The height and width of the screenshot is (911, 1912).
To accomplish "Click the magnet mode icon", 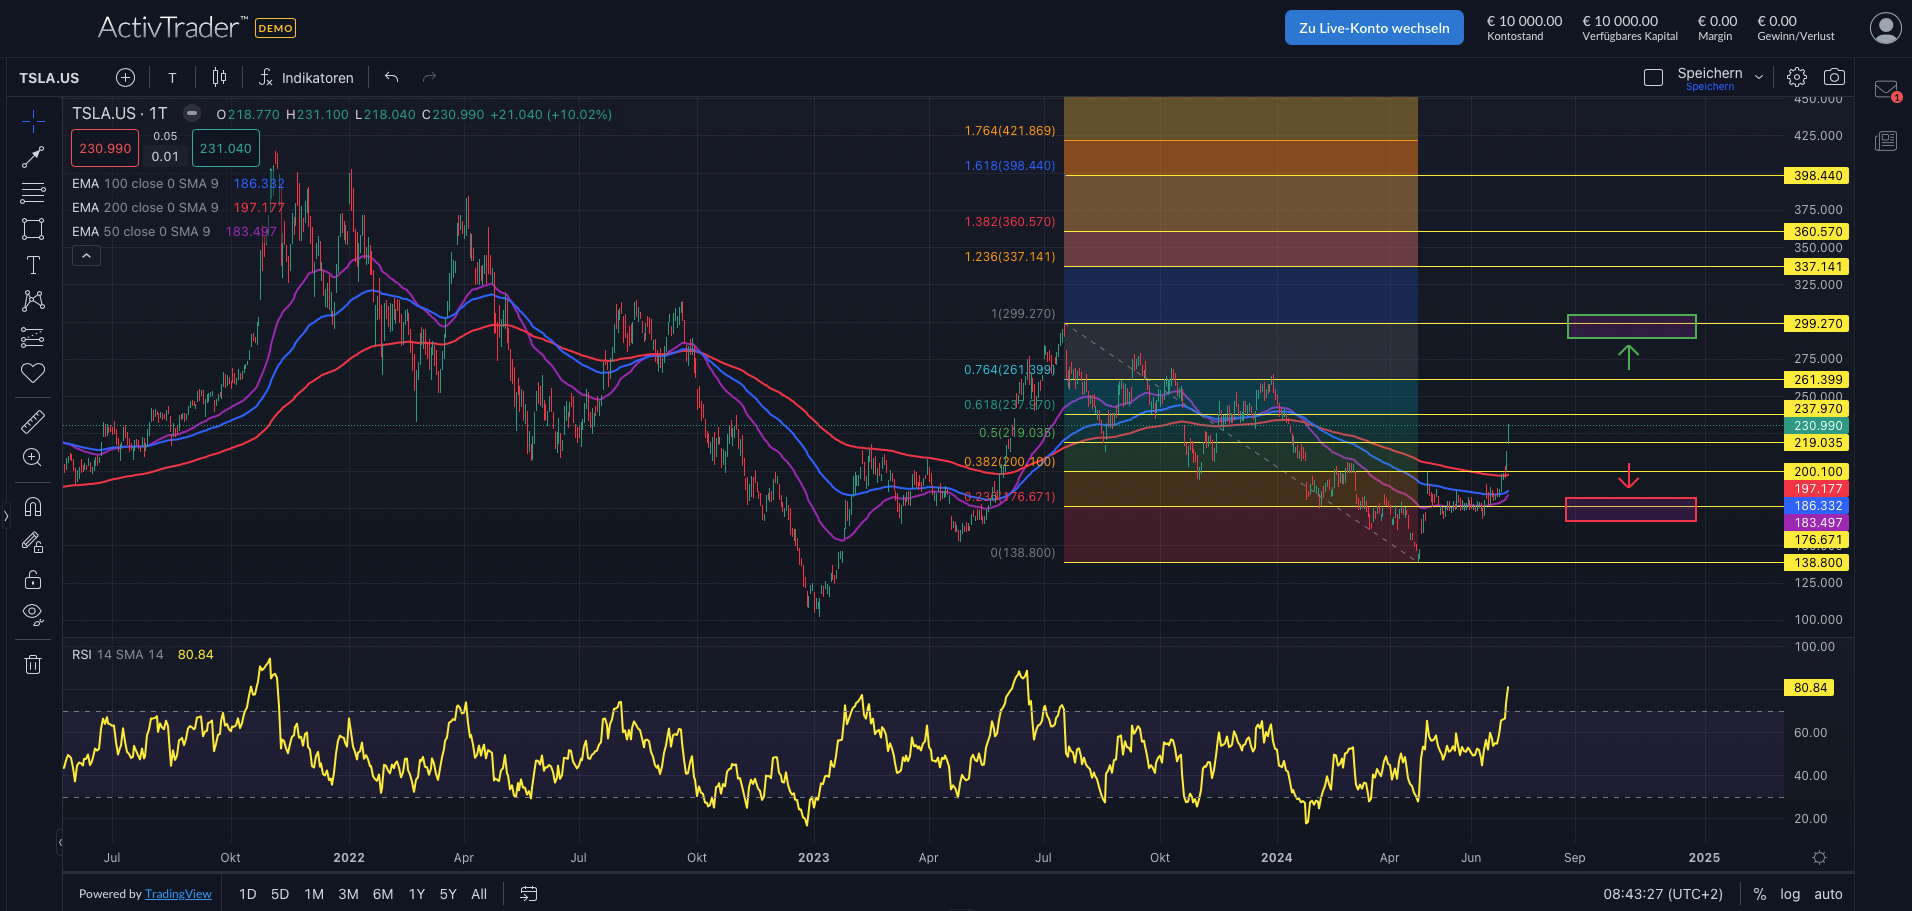I will click(33, 506).
